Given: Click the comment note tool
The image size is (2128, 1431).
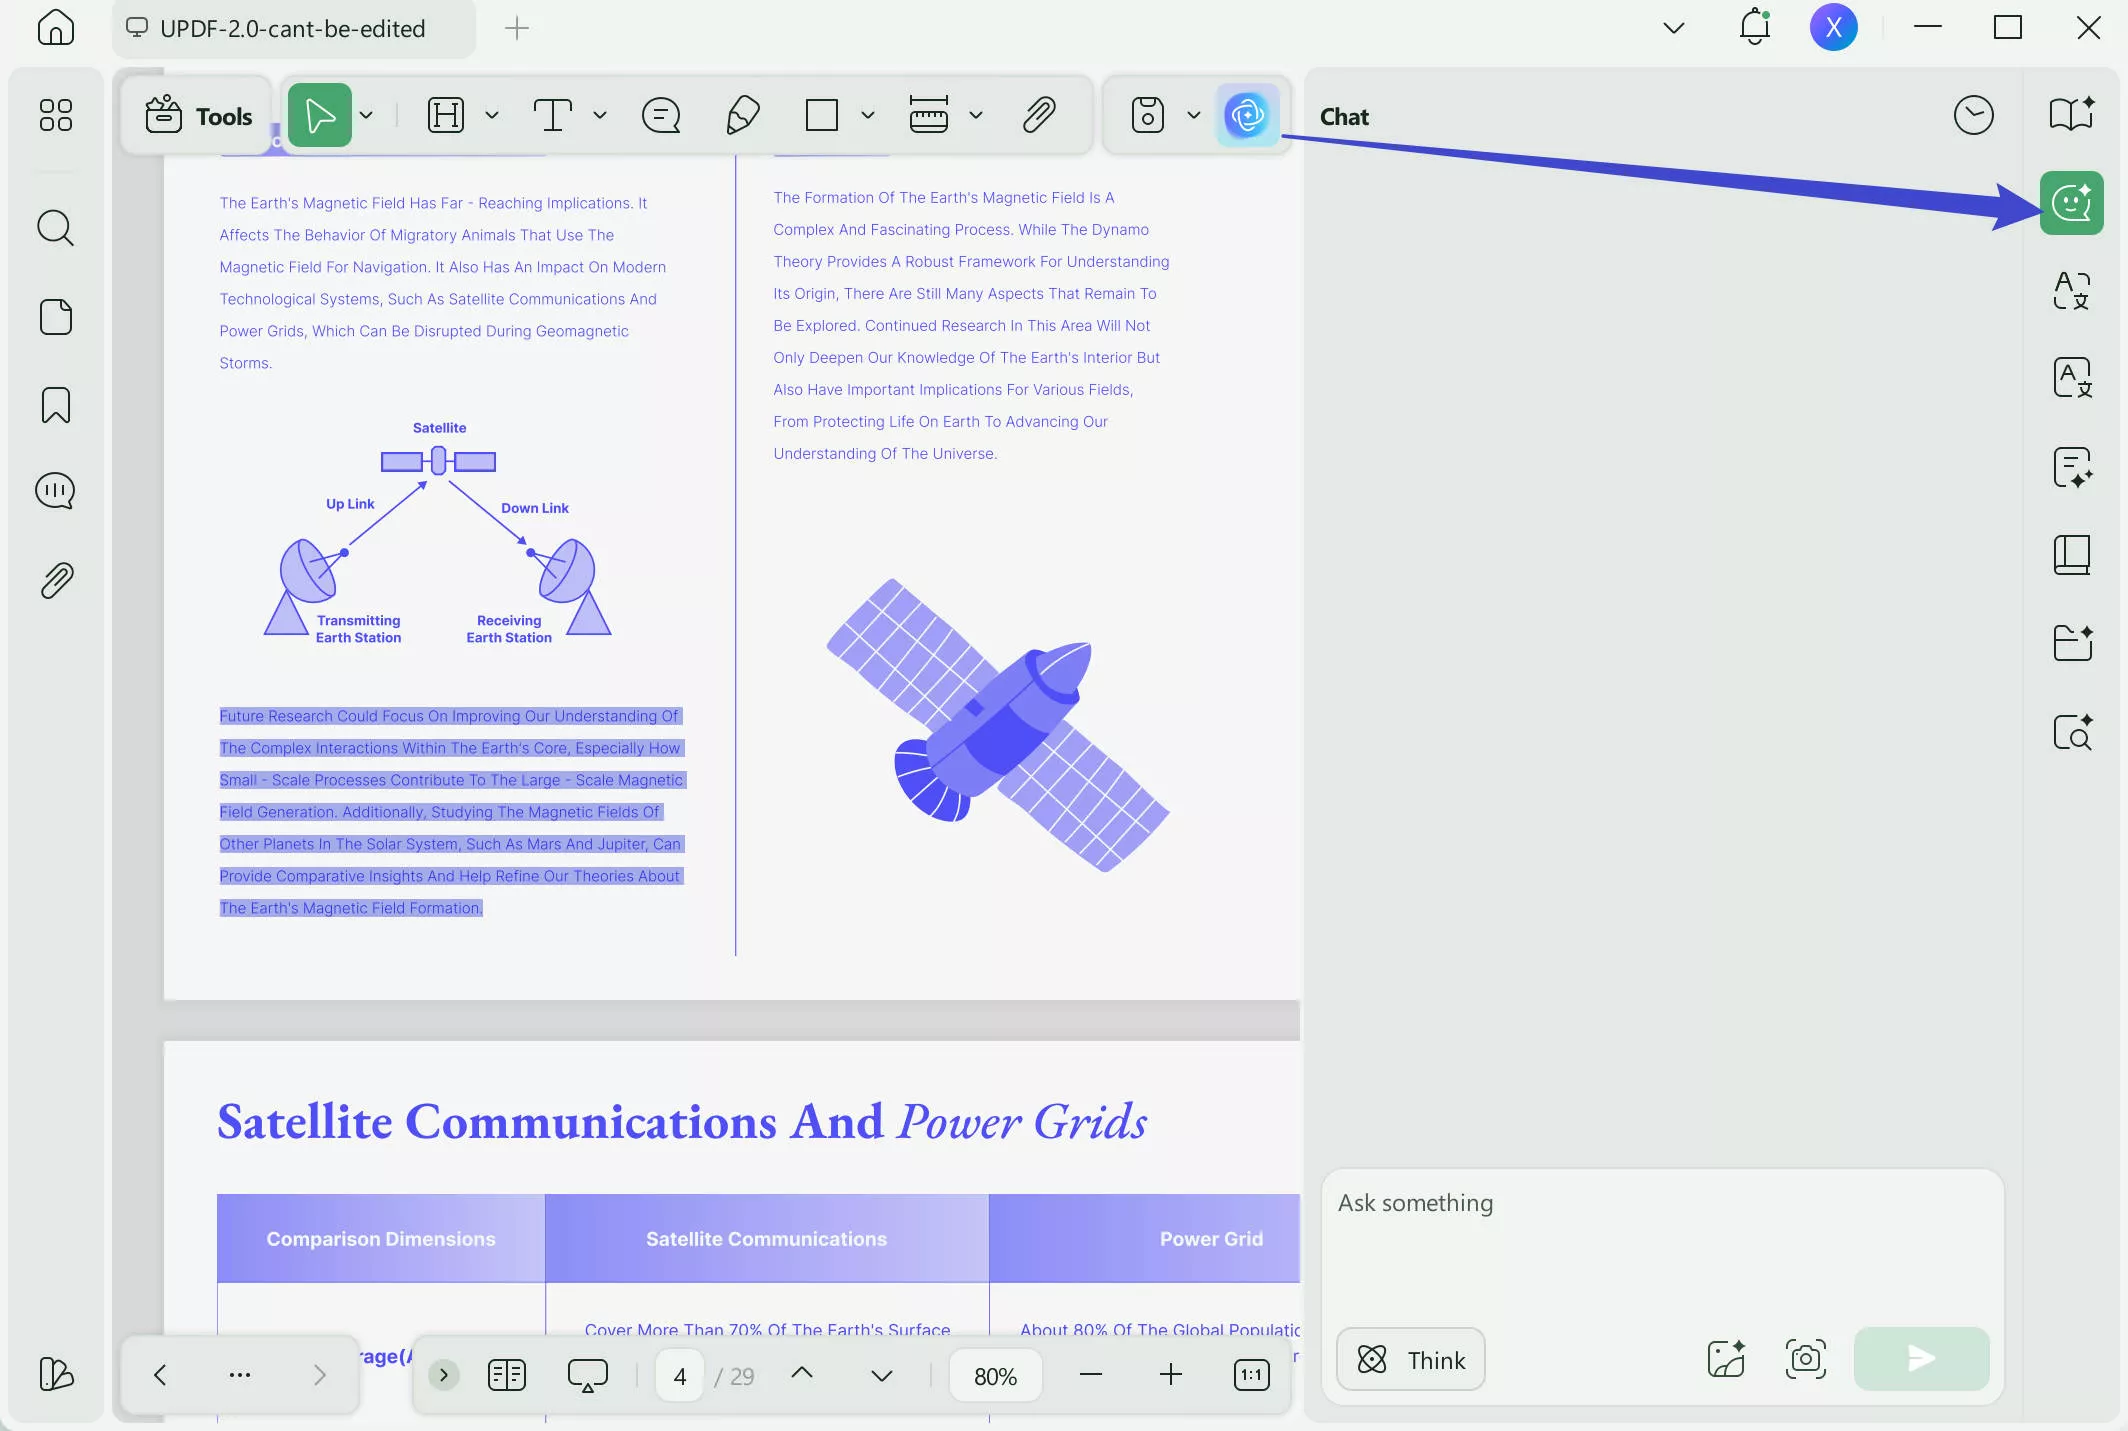Looking at the screenshot, I should pyautogui.click(x=661, y=115).
